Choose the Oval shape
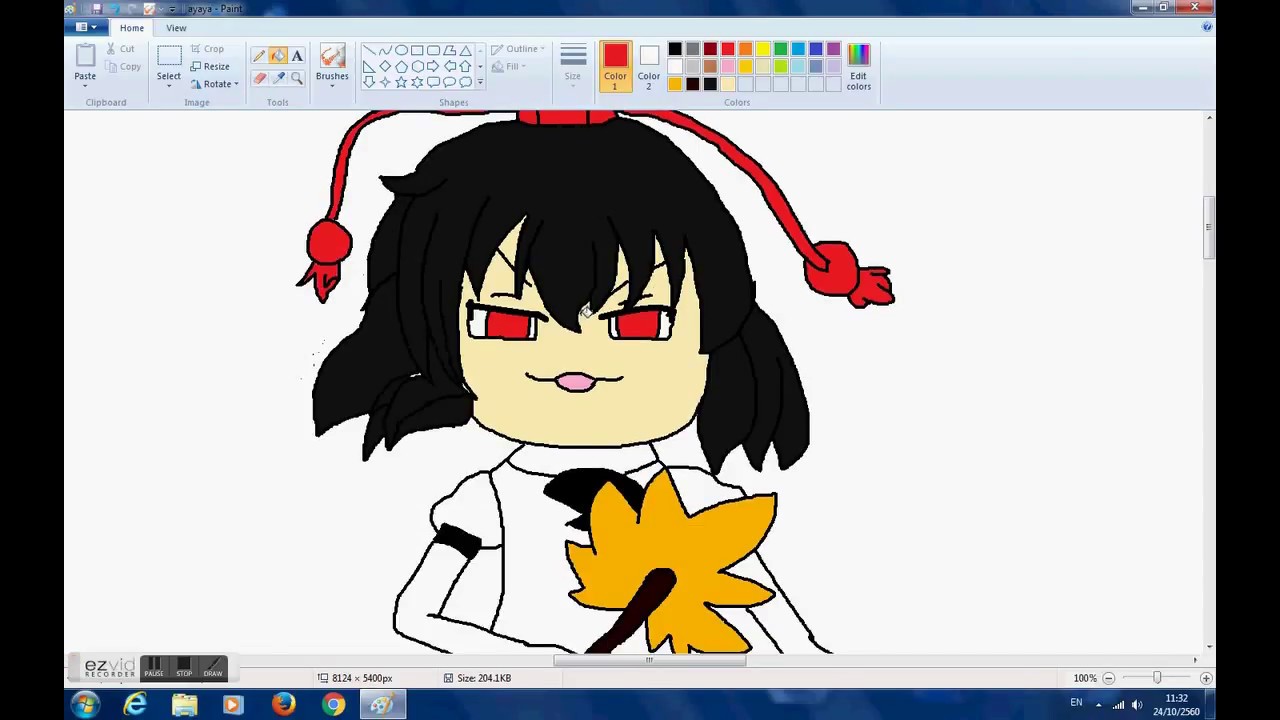Viewport: 1280px width, 720px height. [401, 51]
